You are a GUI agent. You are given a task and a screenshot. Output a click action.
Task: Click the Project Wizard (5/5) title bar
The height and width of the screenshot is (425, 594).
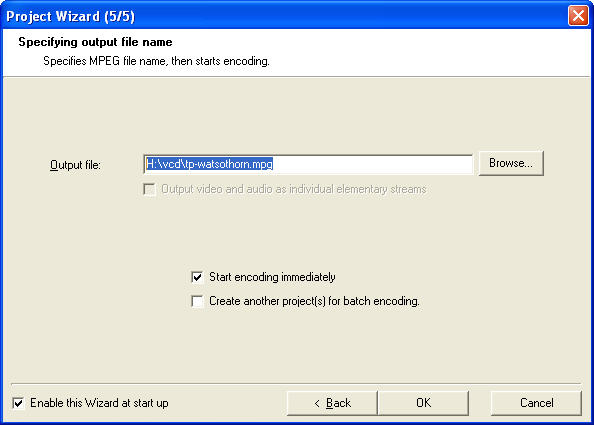click(x=284, y=16)
